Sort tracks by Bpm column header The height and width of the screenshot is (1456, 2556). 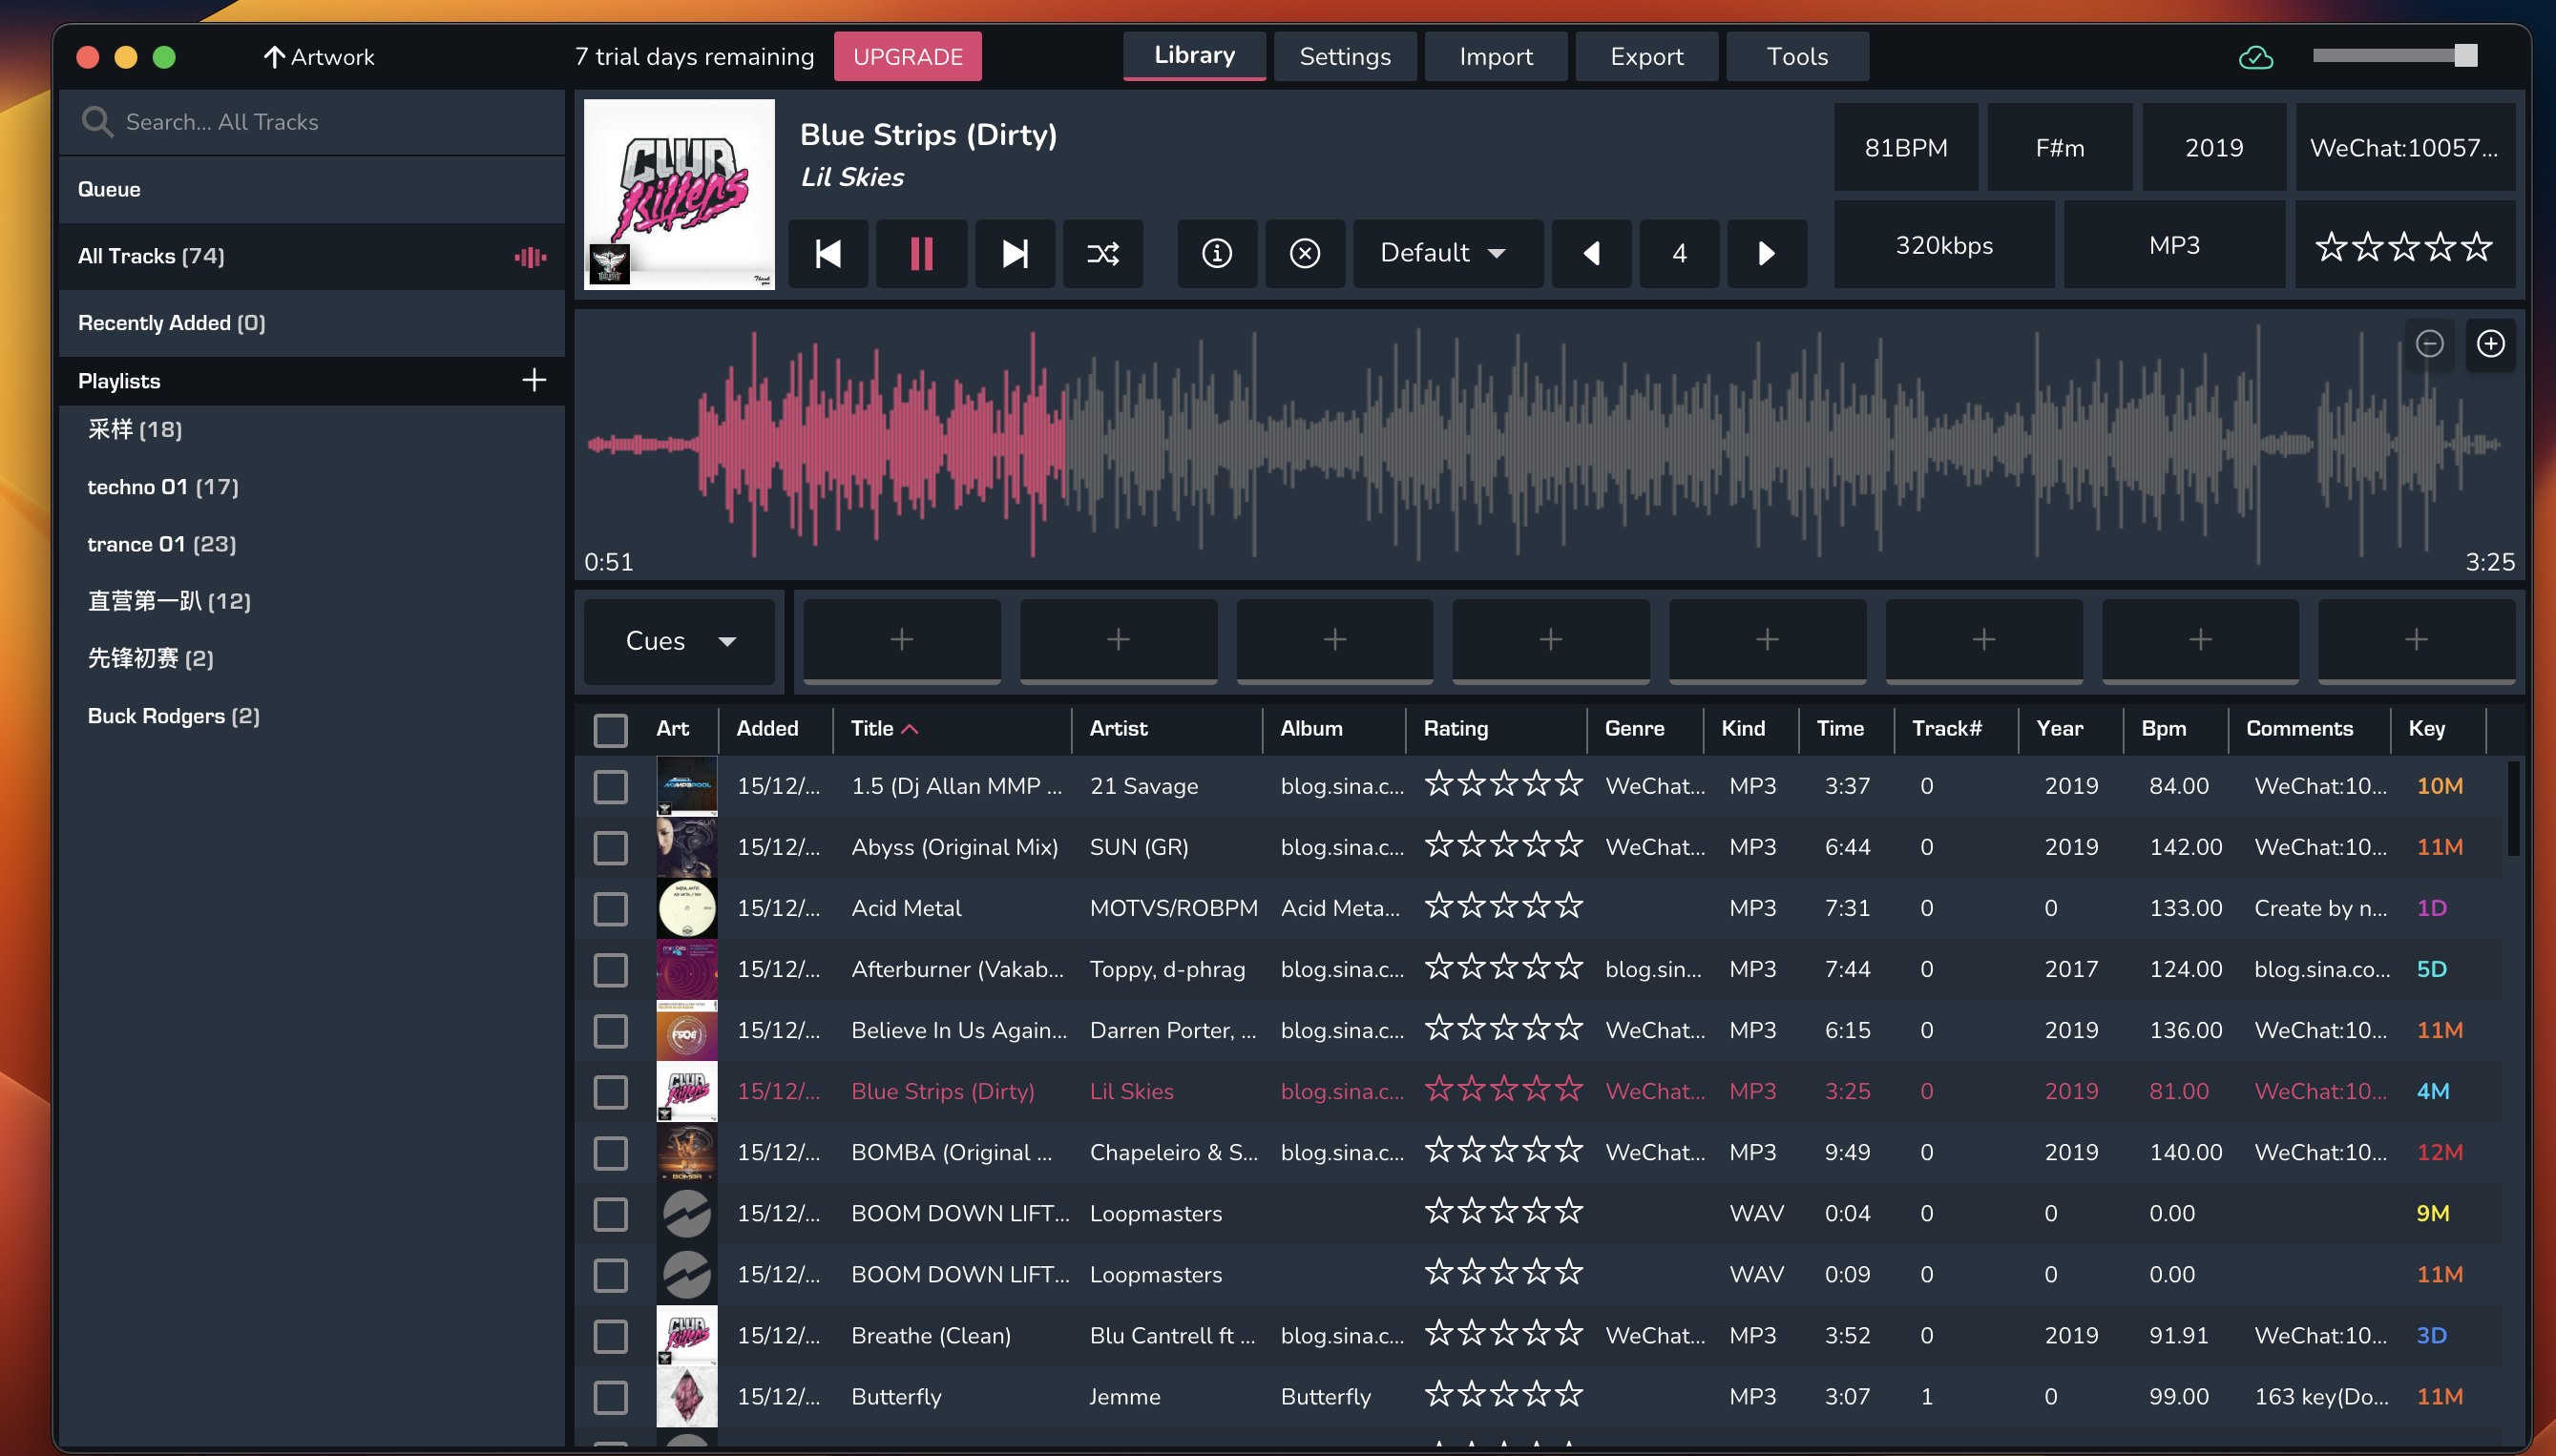point(2163,728)
